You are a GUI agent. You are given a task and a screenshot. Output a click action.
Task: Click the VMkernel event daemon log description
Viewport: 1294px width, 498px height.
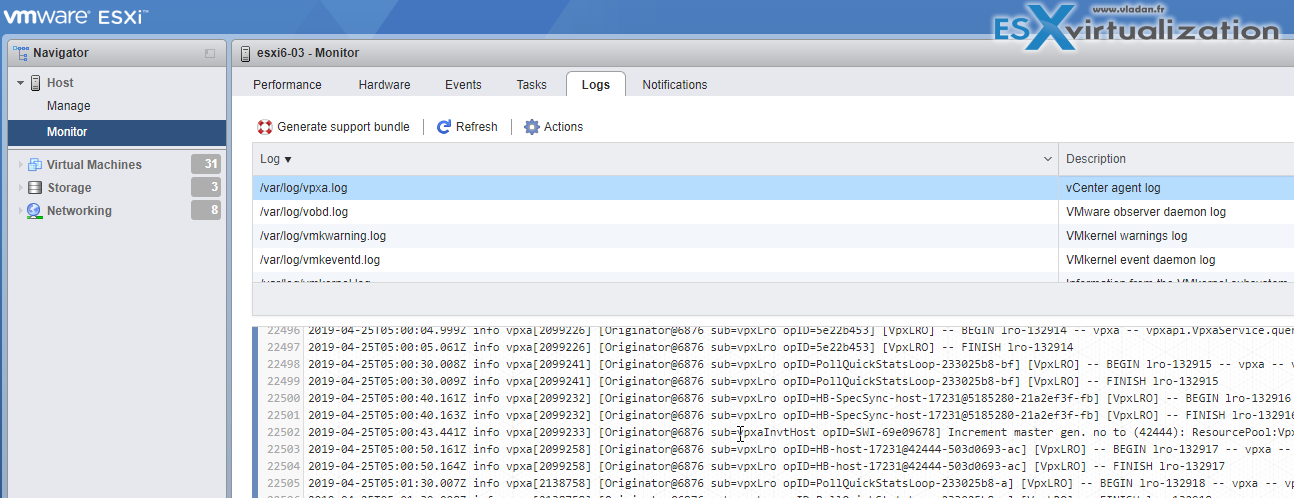(x=1140, y=260)
